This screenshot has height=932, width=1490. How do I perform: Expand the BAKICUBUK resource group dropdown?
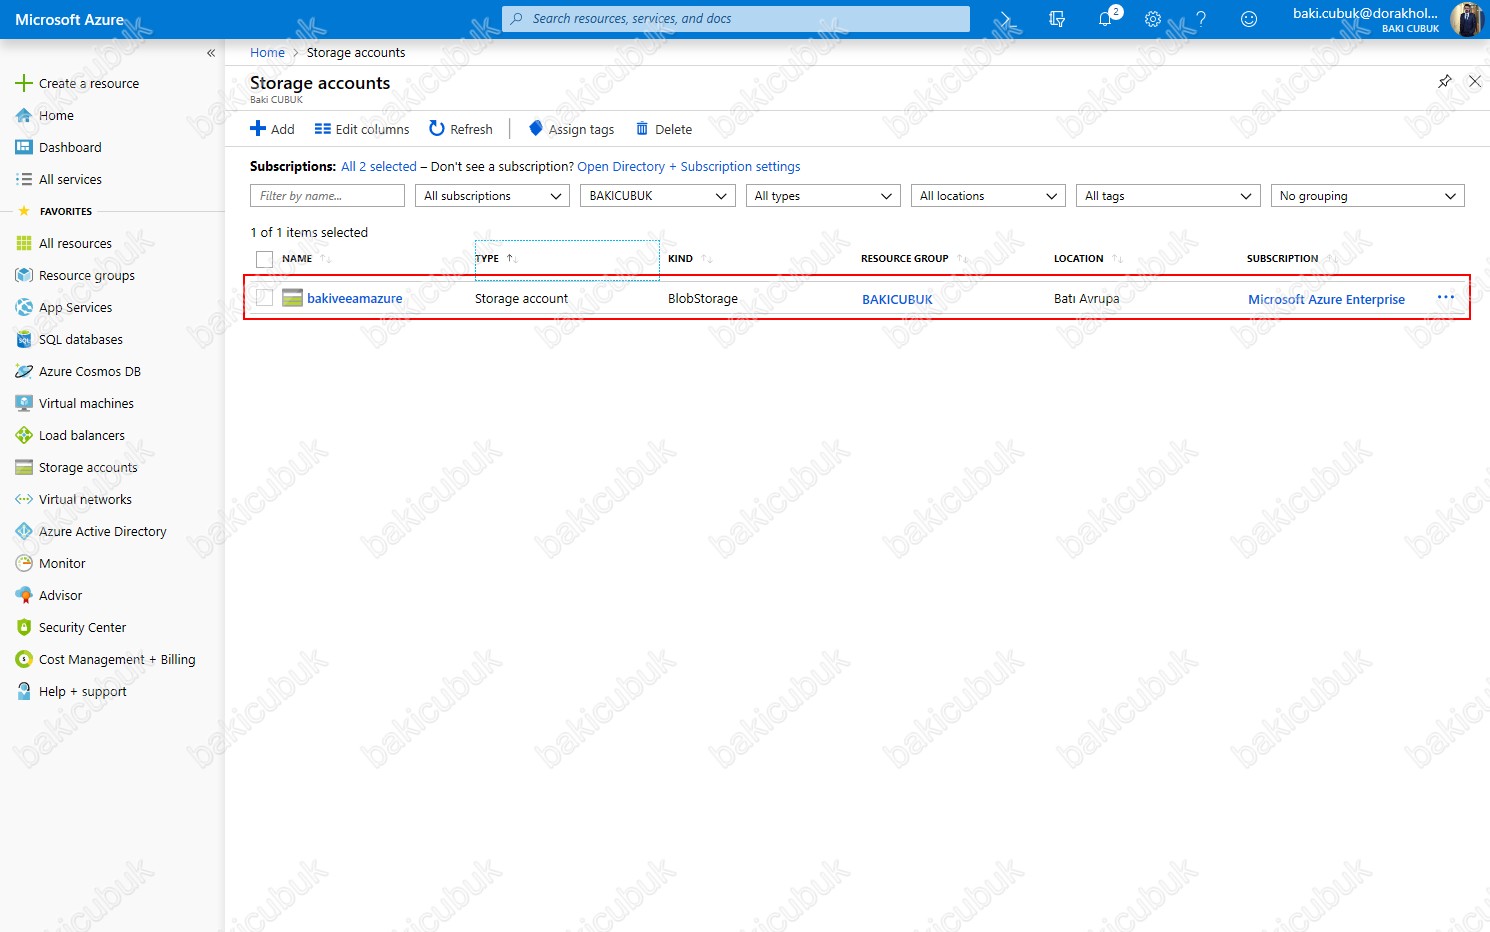click(x=658, y=196)
